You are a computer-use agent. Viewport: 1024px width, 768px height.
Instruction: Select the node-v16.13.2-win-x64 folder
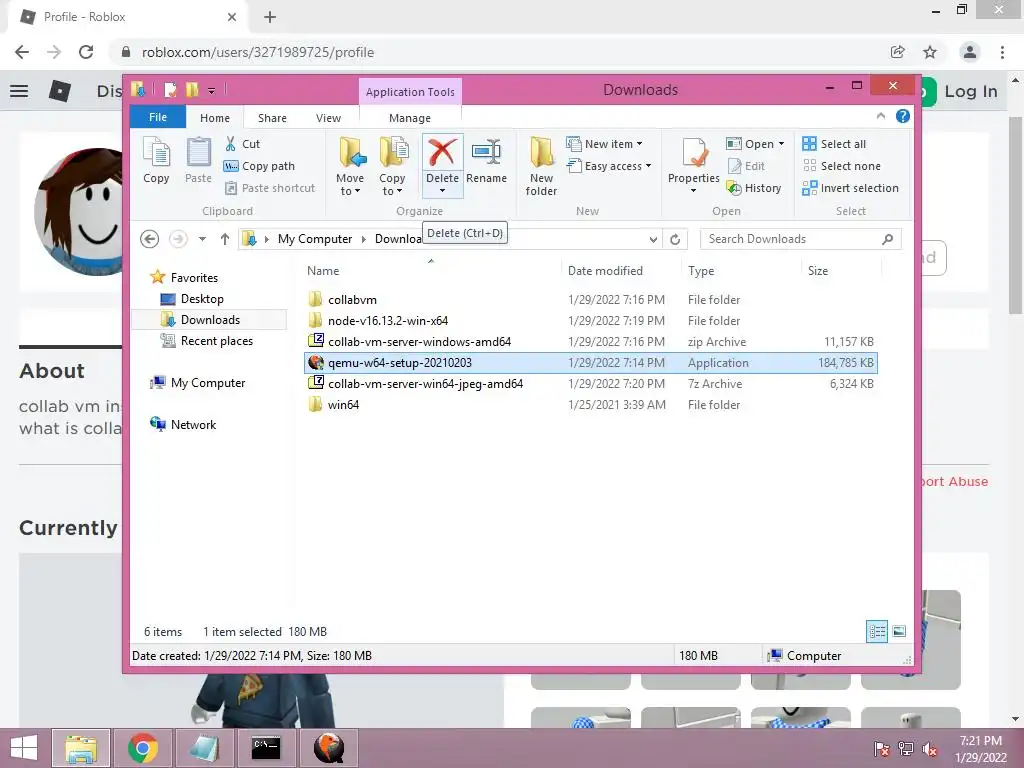(x=590, y=321)
